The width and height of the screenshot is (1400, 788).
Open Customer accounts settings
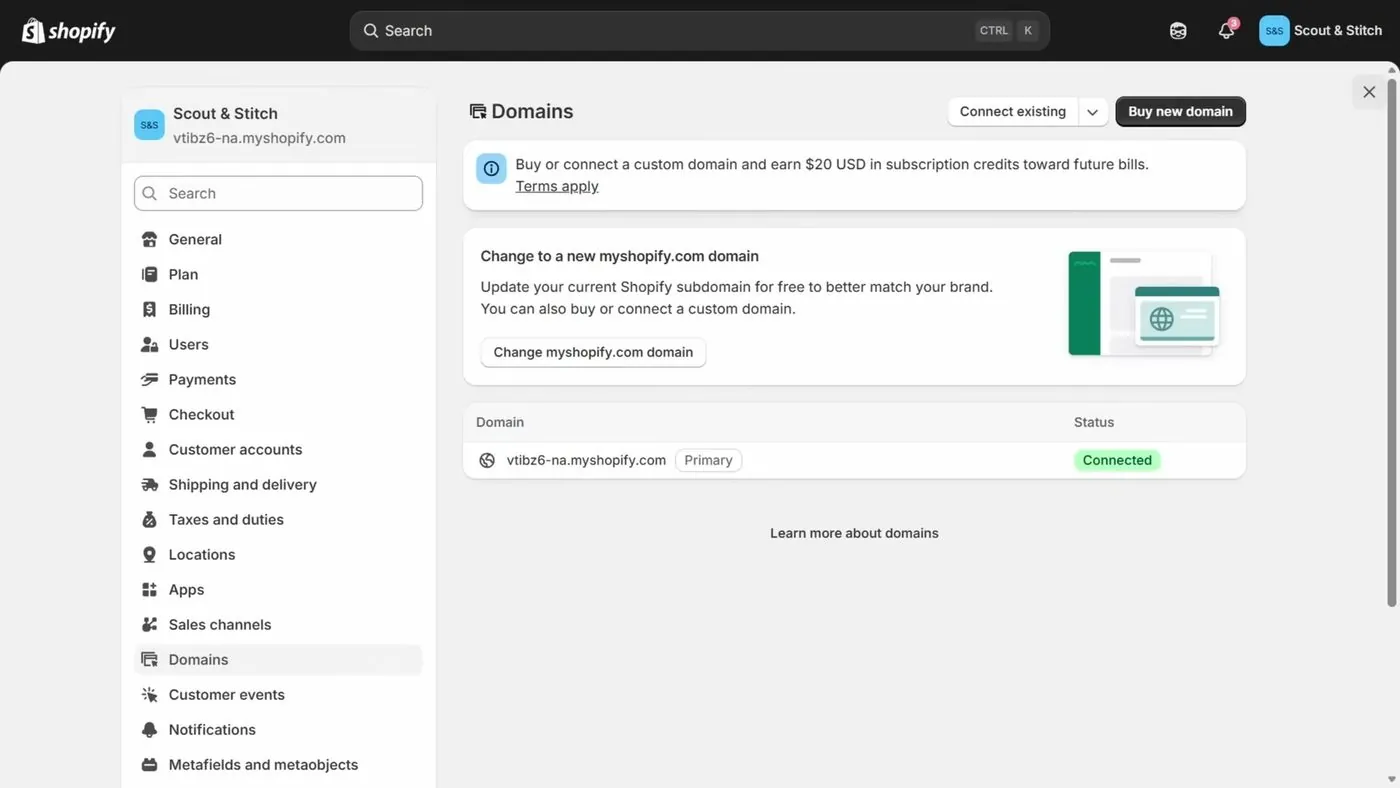[x=278, y=450]
